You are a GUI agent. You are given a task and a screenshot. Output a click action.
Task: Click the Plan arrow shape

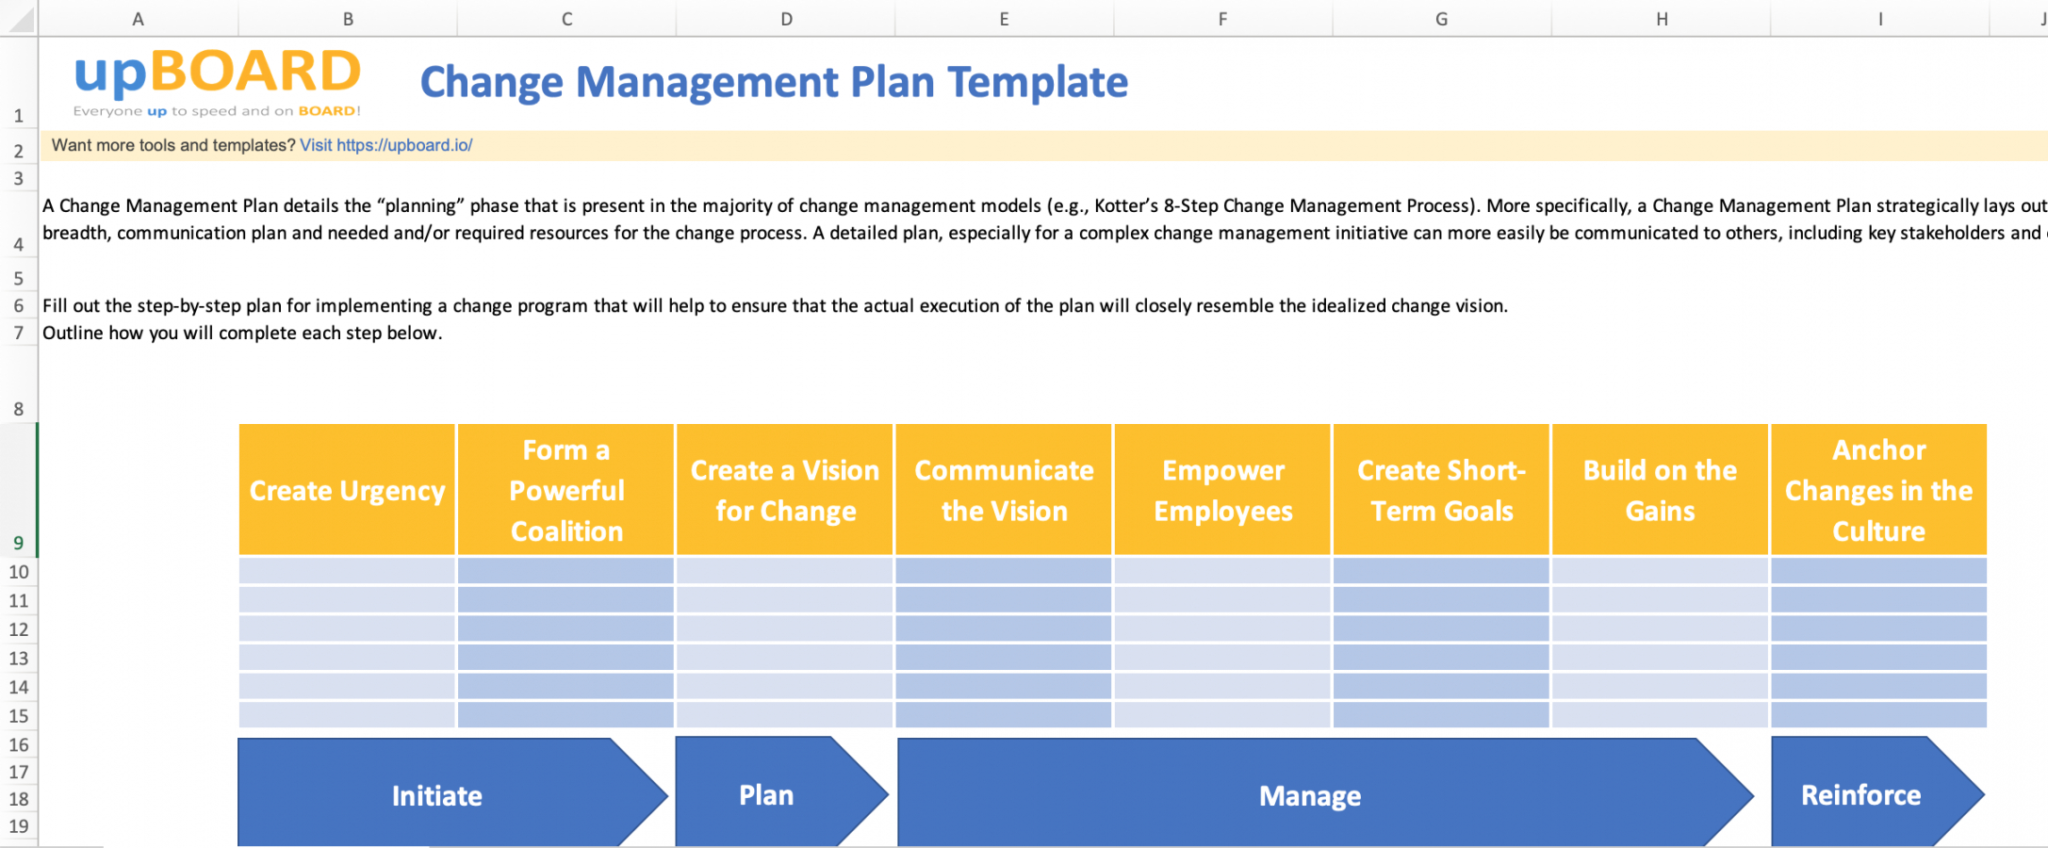[767, 795]
